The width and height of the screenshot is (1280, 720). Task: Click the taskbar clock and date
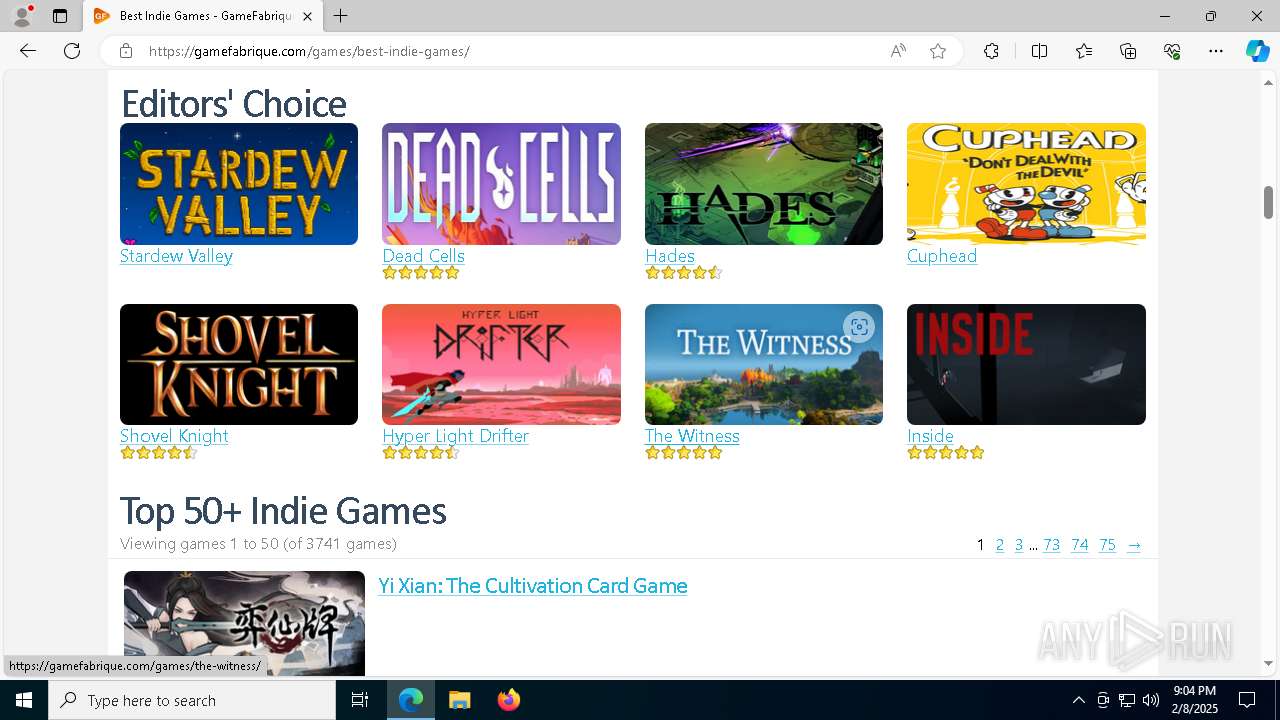pos(1194,700)
